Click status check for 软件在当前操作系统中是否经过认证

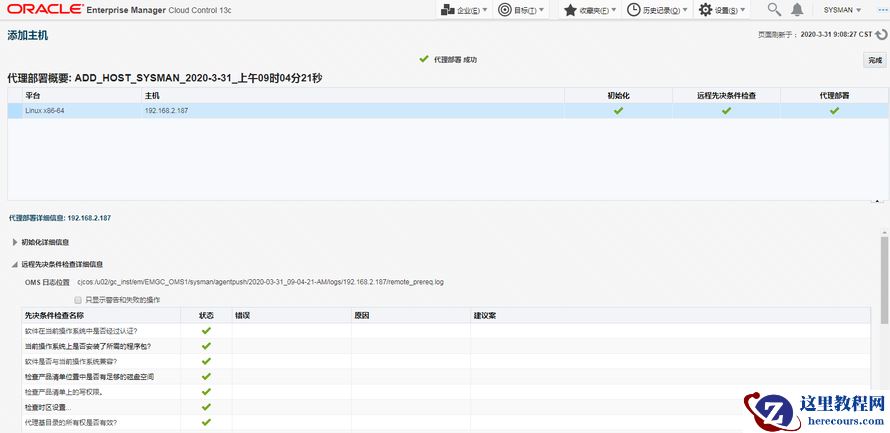tap(206, 330)
